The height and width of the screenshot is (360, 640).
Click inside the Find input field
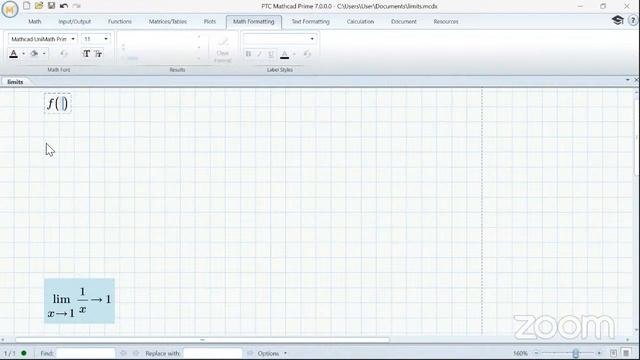point(86,353)
